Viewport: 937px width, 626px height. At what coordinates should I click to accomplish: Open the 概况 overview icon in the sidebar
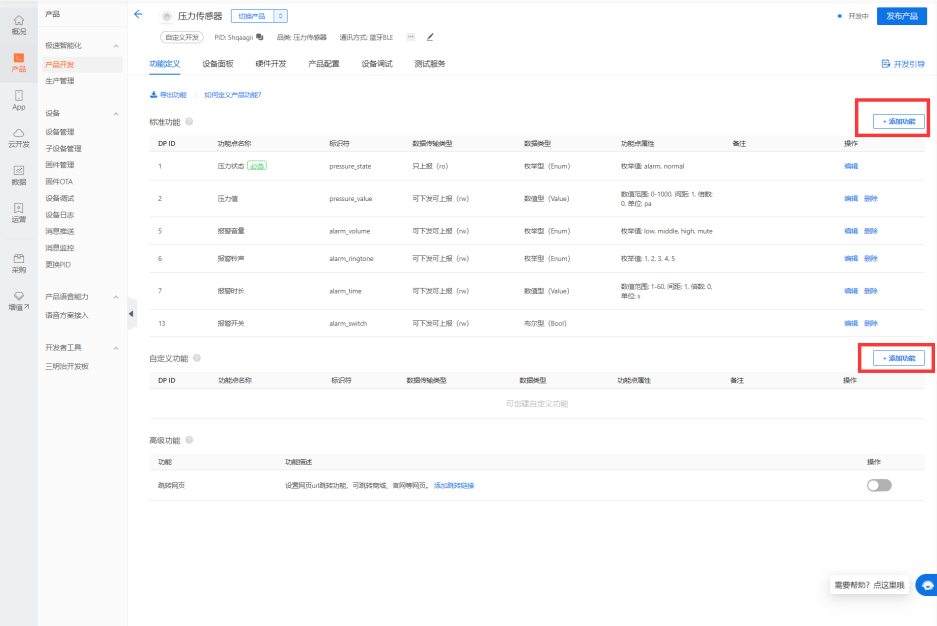[19, 24]
